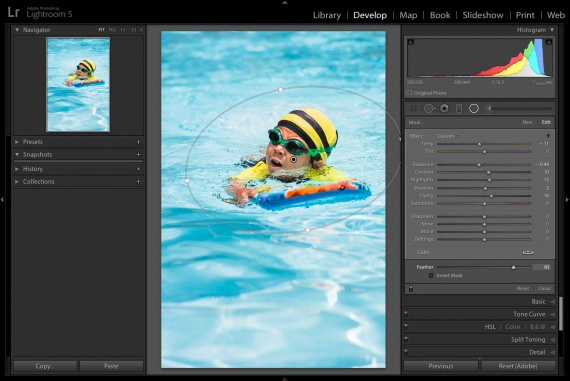The image size is (570, 381).
Task: Select the Graduated Filter tool
Action: [x=459, y=108]
